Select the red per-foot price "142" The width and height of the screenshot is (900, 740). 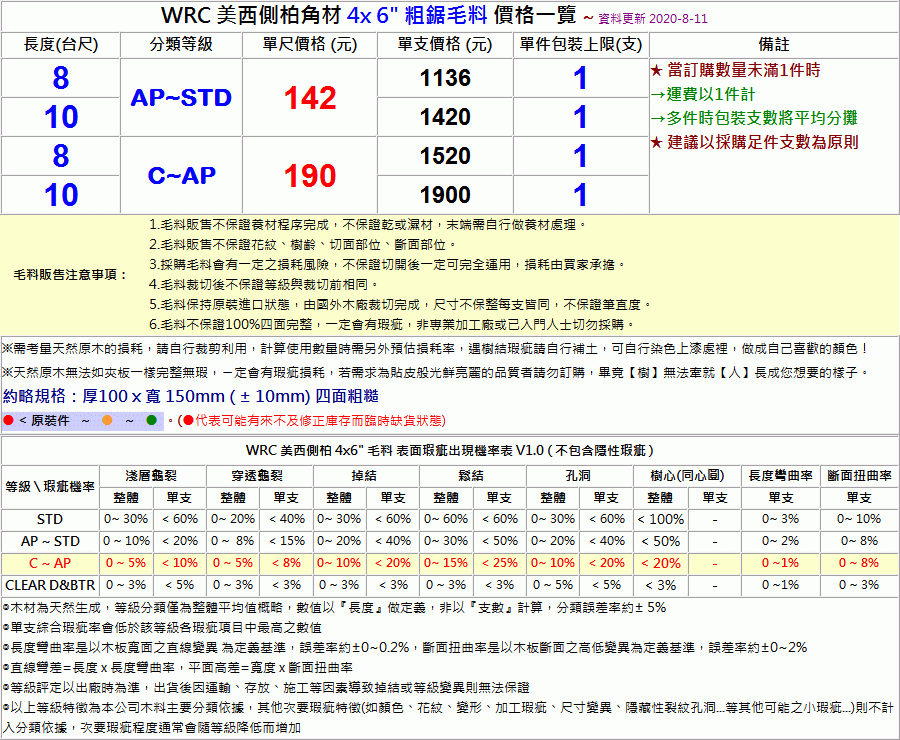[310, 98]
